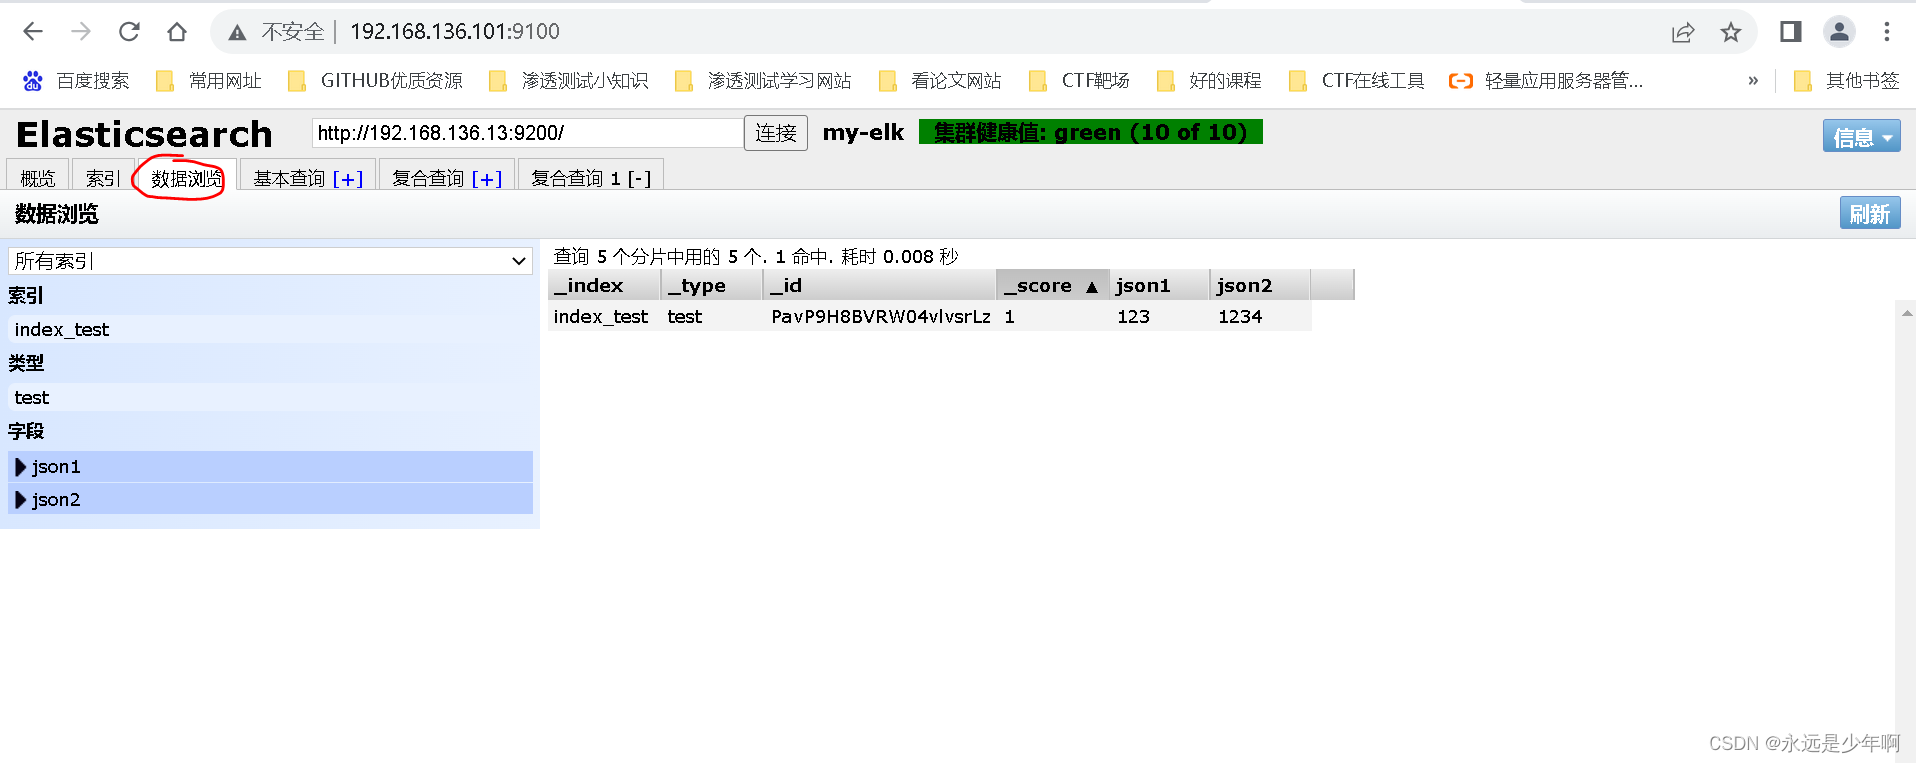Open 其他书签 folder
Screen dimensions: 1916x763
point(1846,81)
